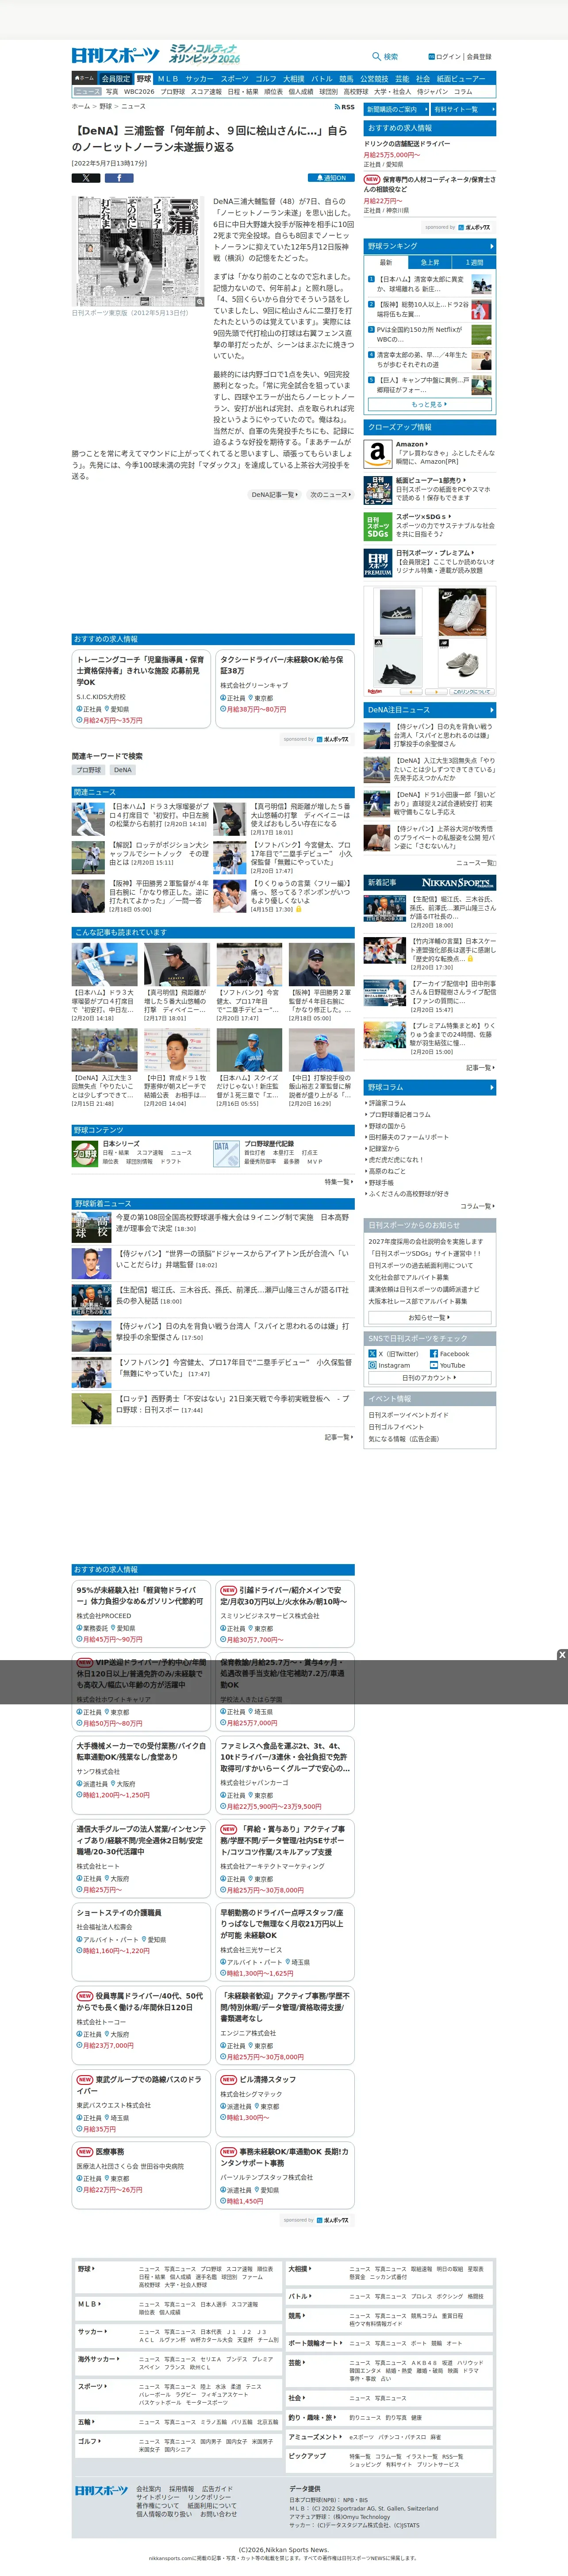Viewport: 568px width, 2576px height.
Task: Open the 野球 breadcrumb link
Action: coord(106,106)
